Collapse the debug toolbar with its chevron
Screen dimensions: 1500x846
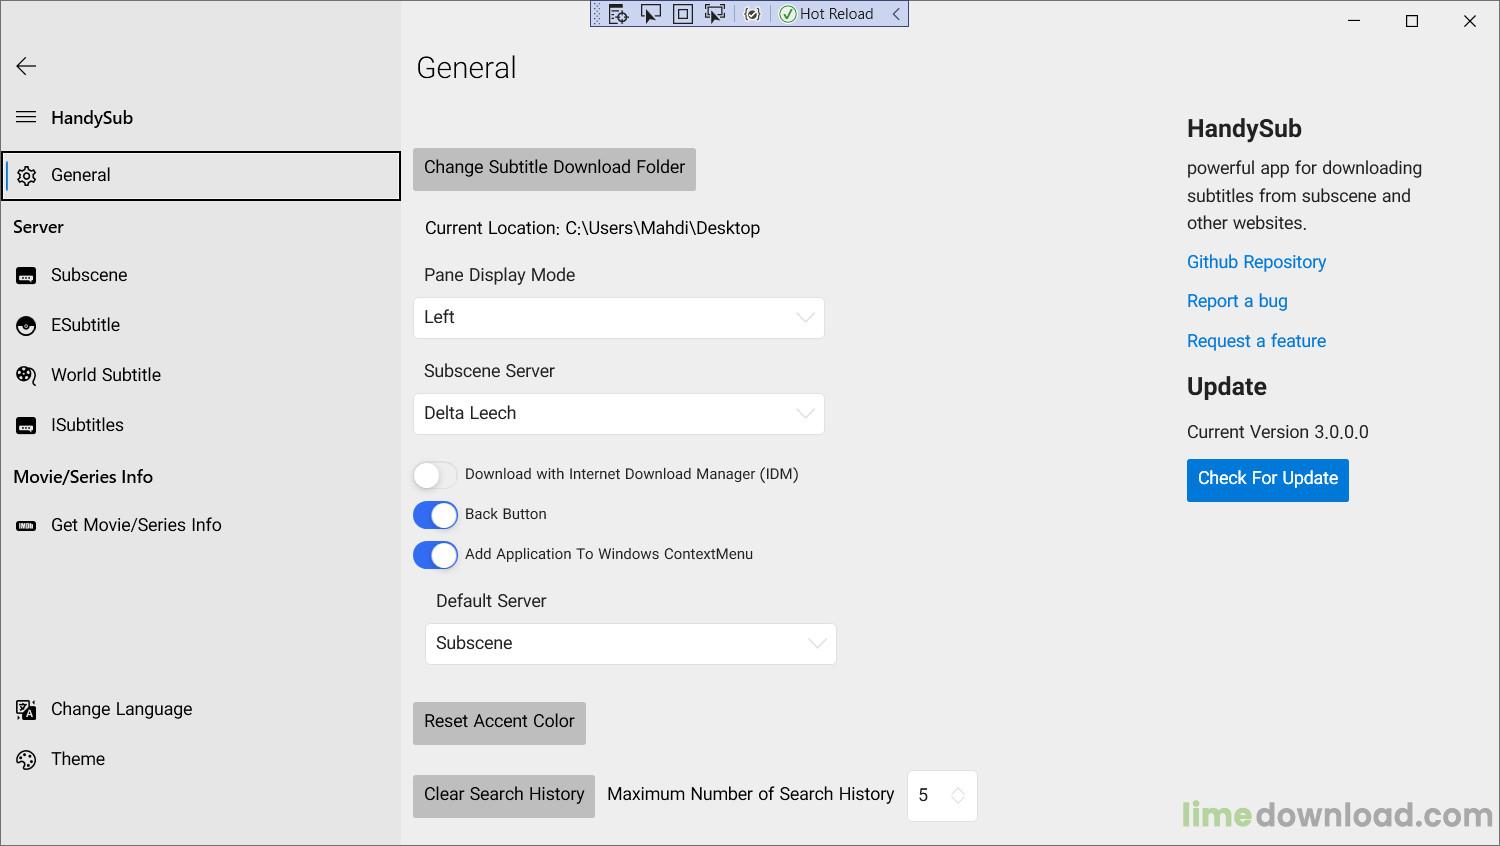coord(896,14)
